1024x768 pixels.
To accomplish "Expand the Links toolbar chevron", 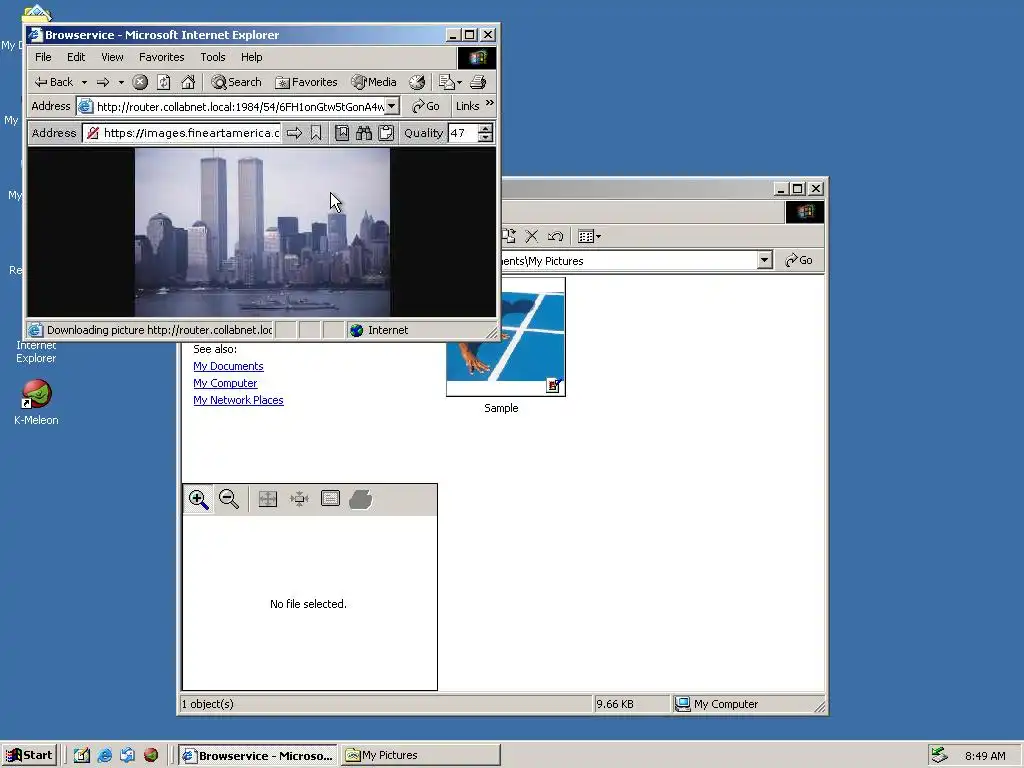I will pos(490,103).
